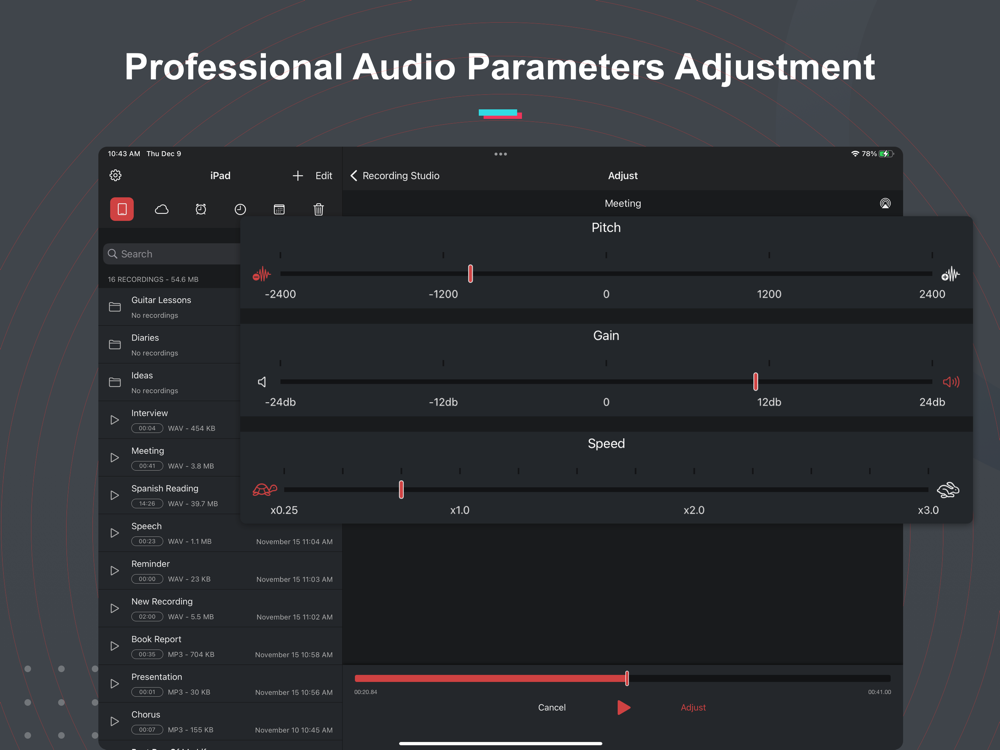Click the loud speaker gain icon
1000x750 pixels.
point(951,382)
